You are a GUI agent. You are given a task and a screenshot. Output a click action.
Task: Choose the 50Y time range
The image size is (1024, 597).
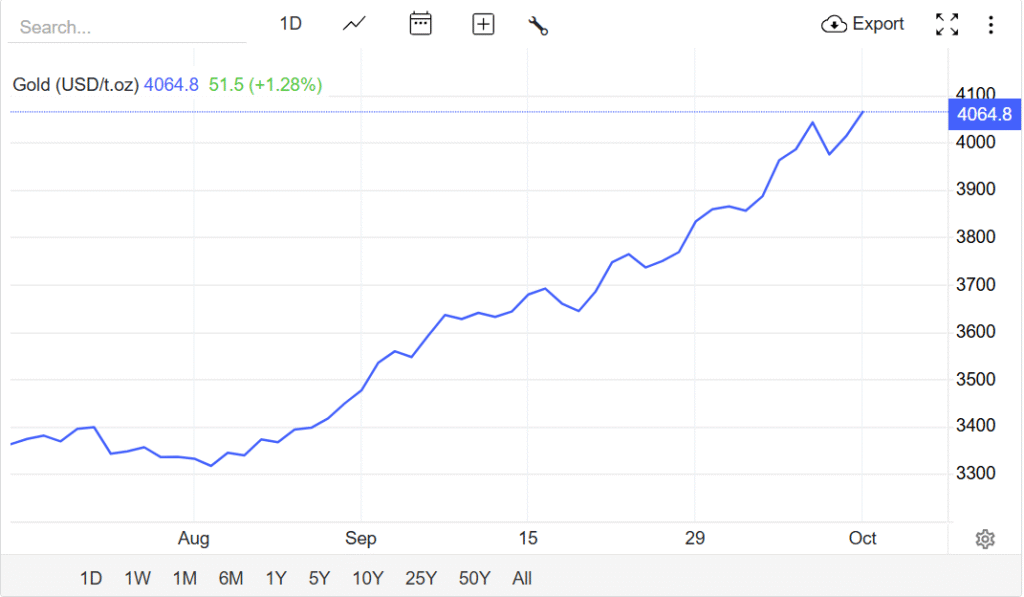[x=474, y=578]
